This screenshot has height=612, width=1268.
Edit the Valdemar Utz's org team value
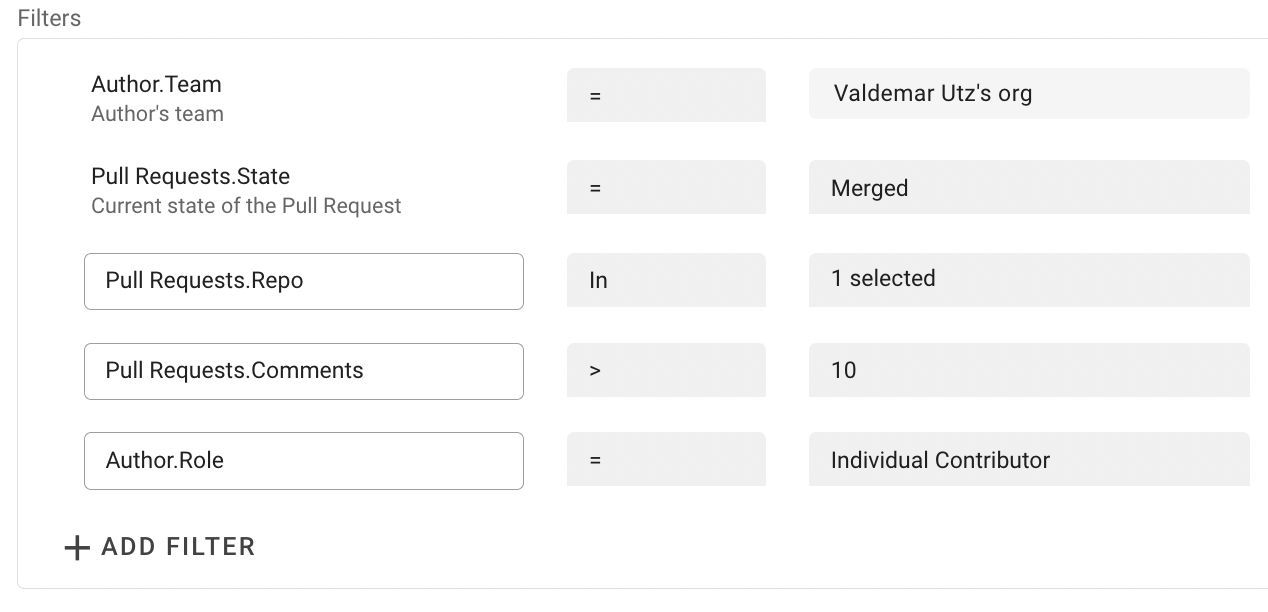1028,94
